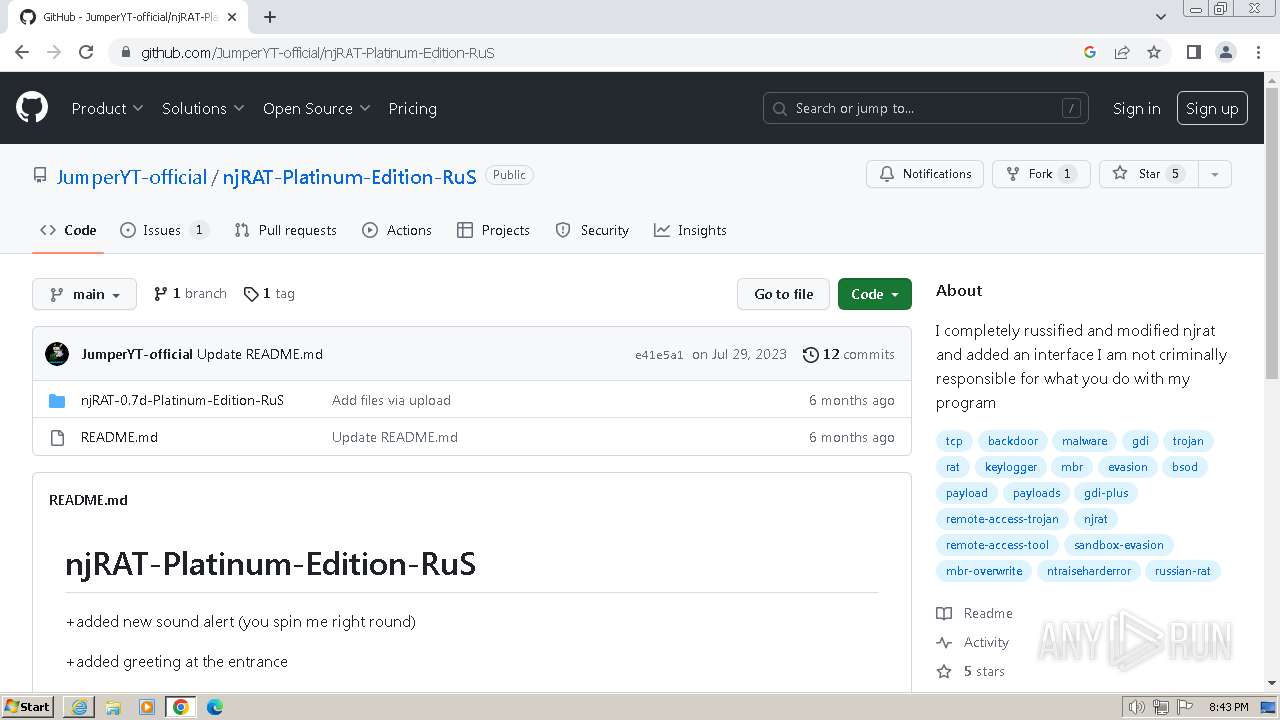Open the russian-rat topic tag

[1182, 571]
